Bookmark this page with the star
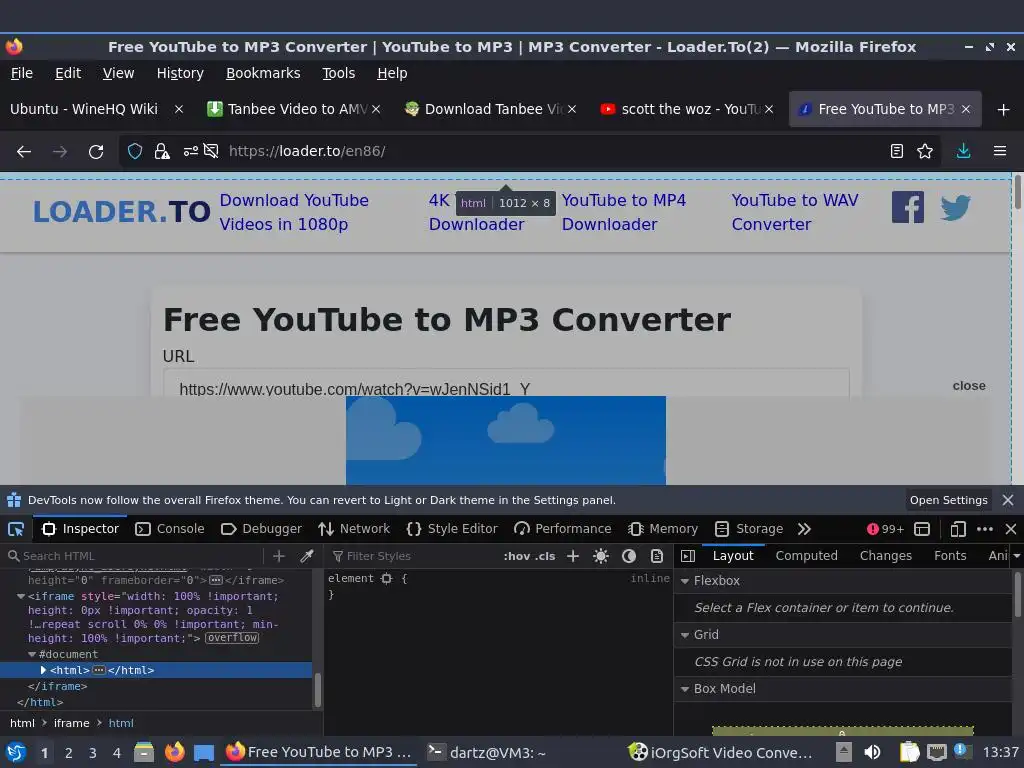Viewport: 1024px width, 768px height. point(925,152)
